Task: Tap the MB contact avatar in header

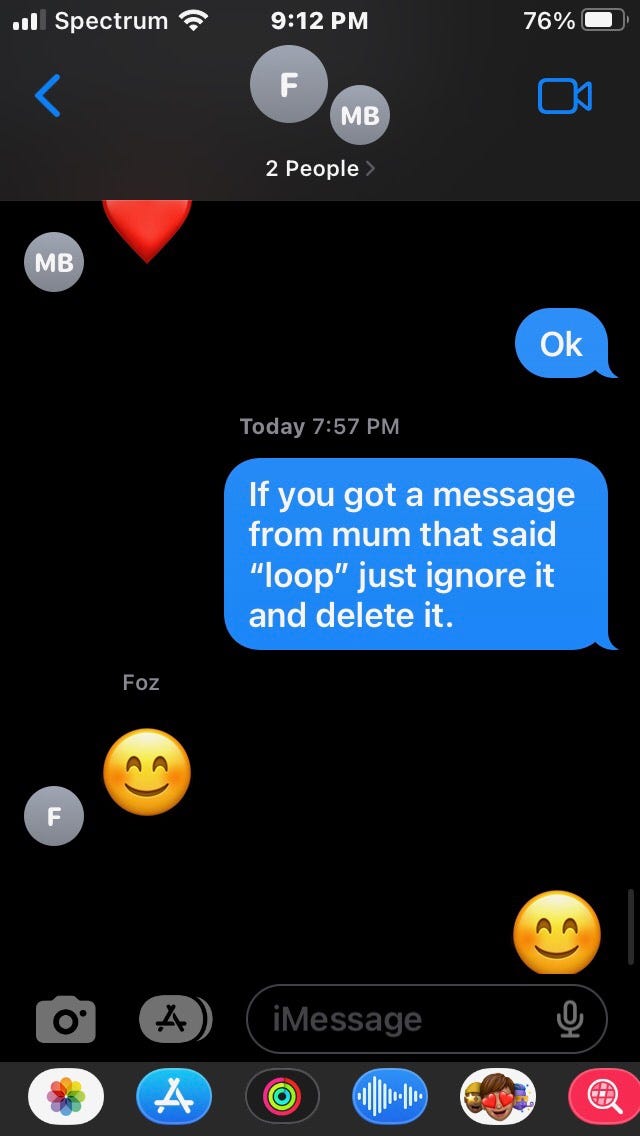Action: click(360, 115)
